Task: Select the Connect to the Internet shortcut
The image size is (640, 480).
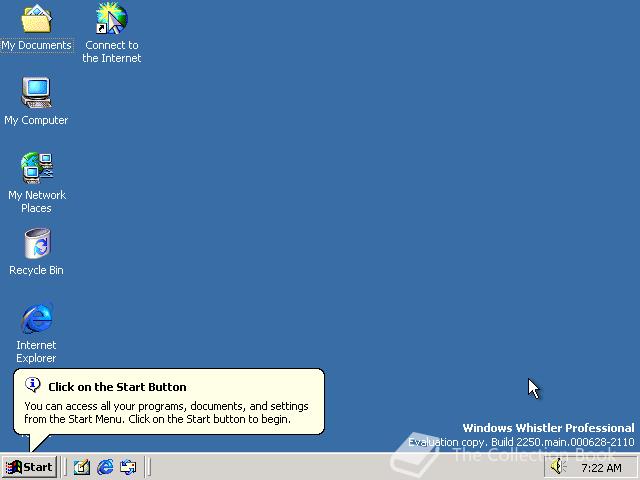Action: coord(111,19)
